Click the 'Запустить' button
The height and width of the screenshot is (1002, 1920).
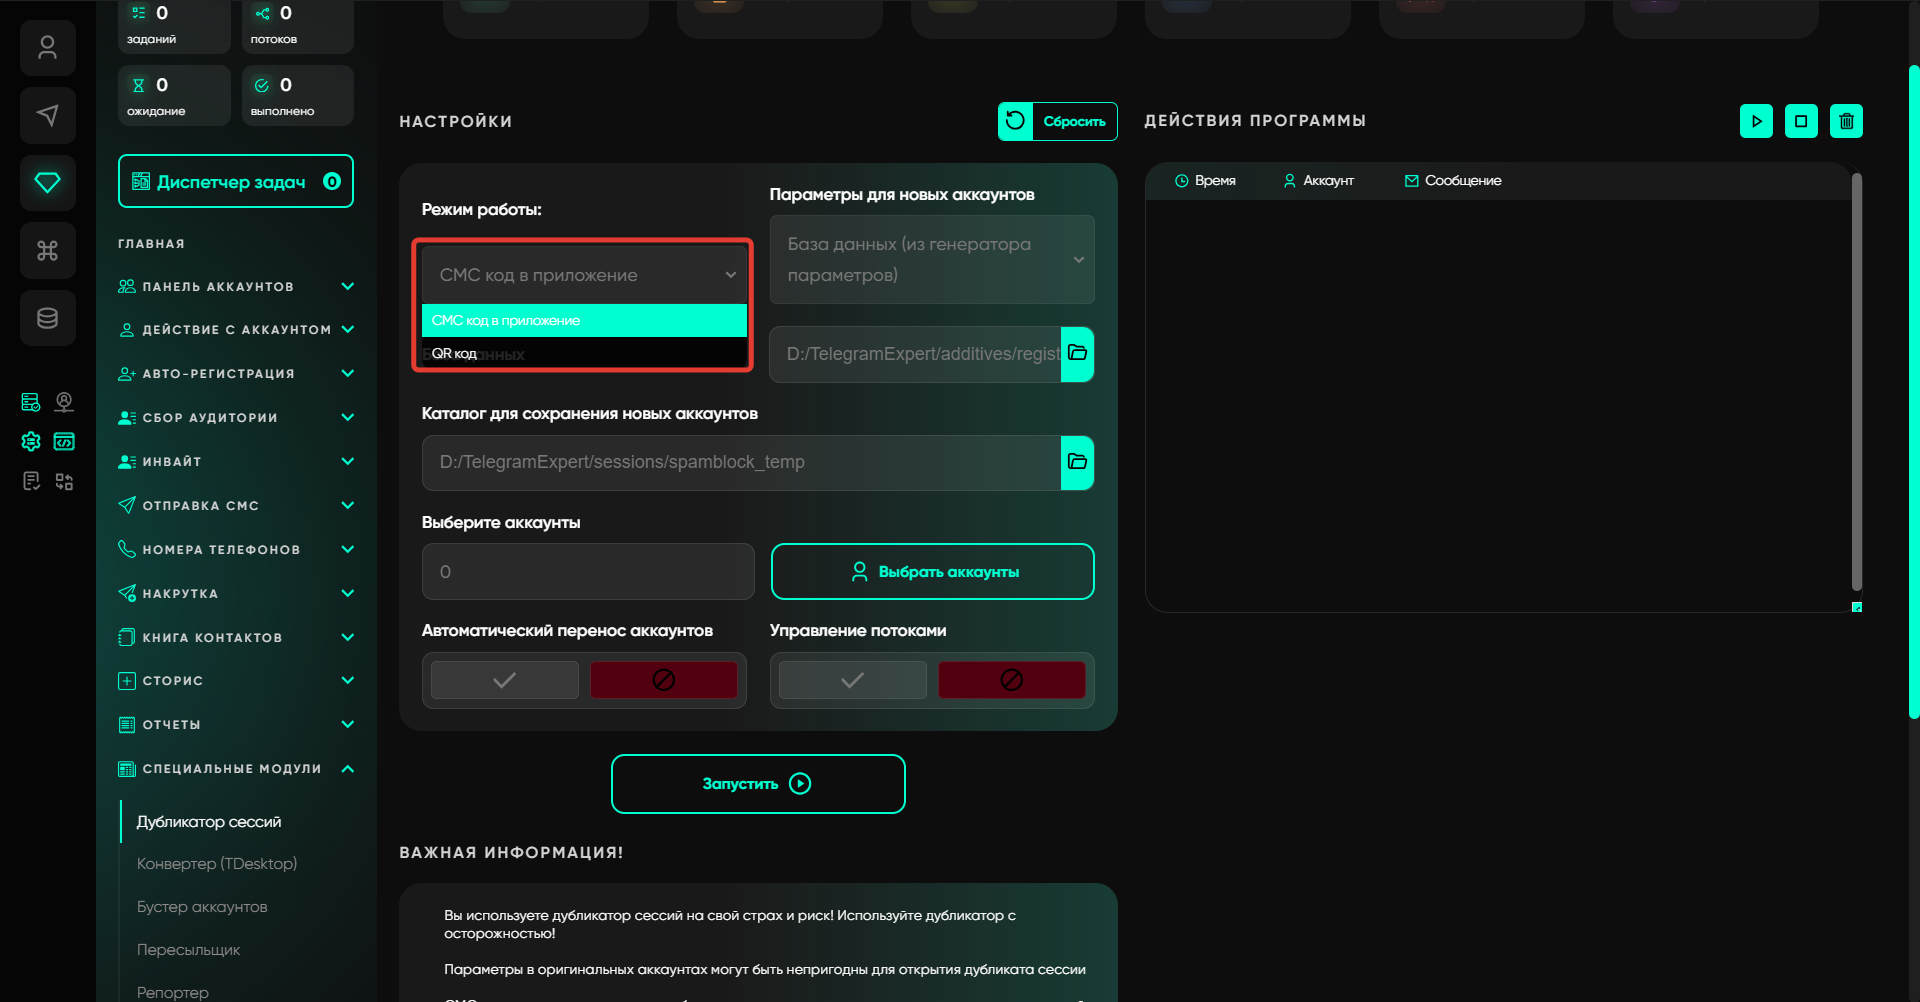[758, 784]
